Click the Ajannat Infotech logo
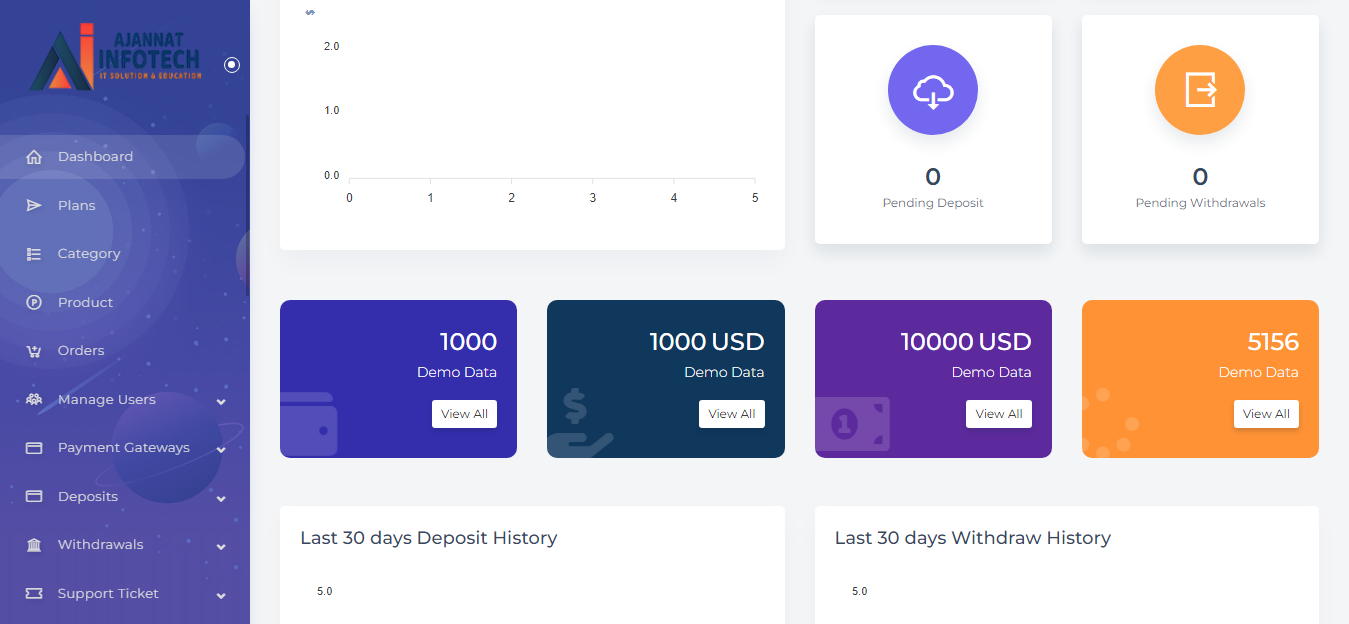Viewport: 1349px width, 624px height. (115, 58)
